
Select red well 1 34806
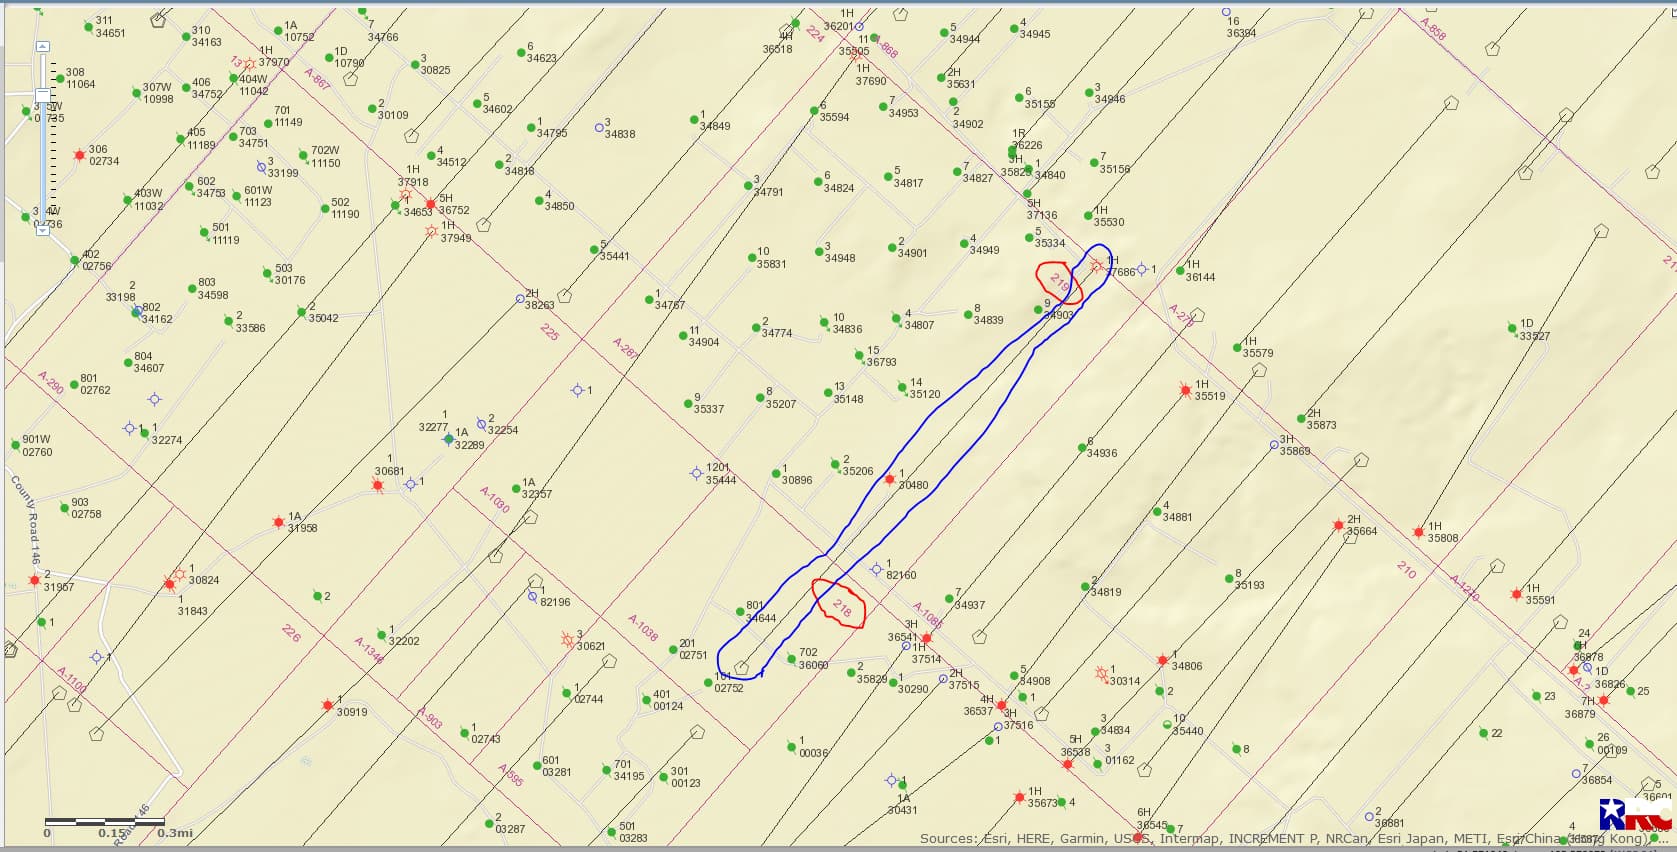coord(1162,660)
